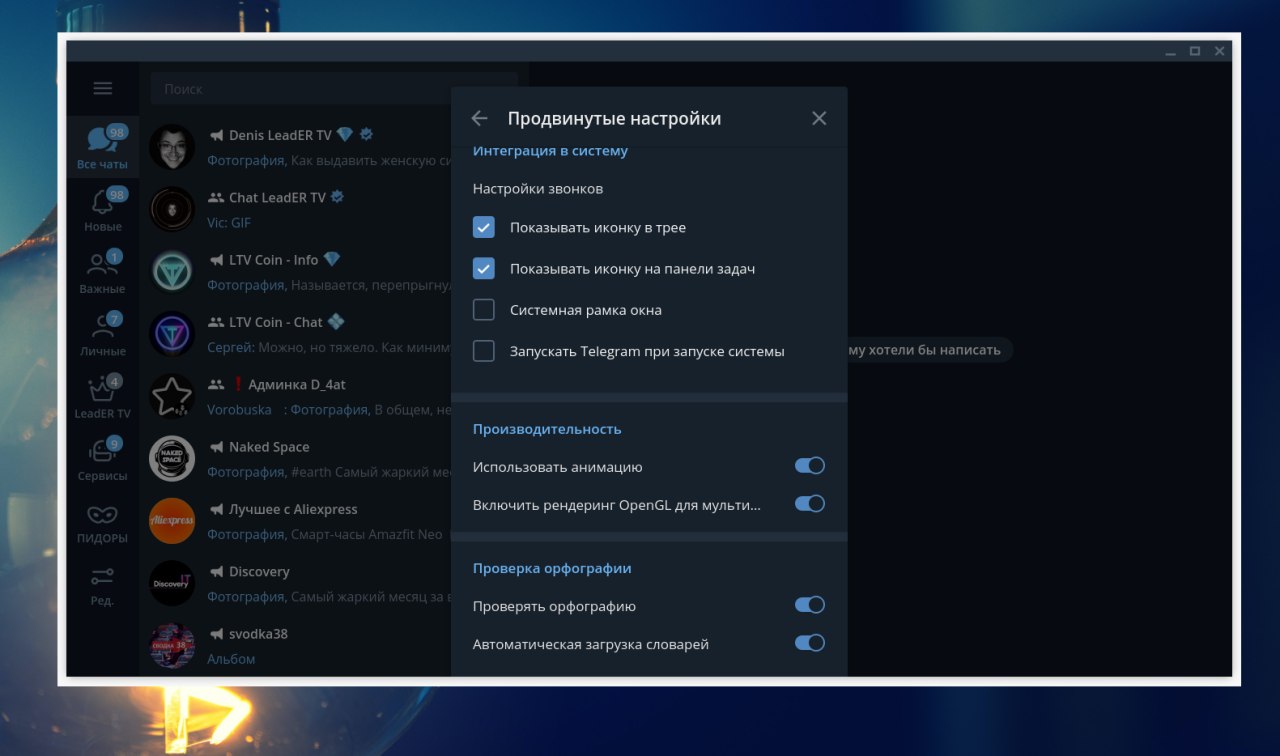This screenshot has width=1280, height=756.
Task: Click the Производительность section header
Action: 547,429
